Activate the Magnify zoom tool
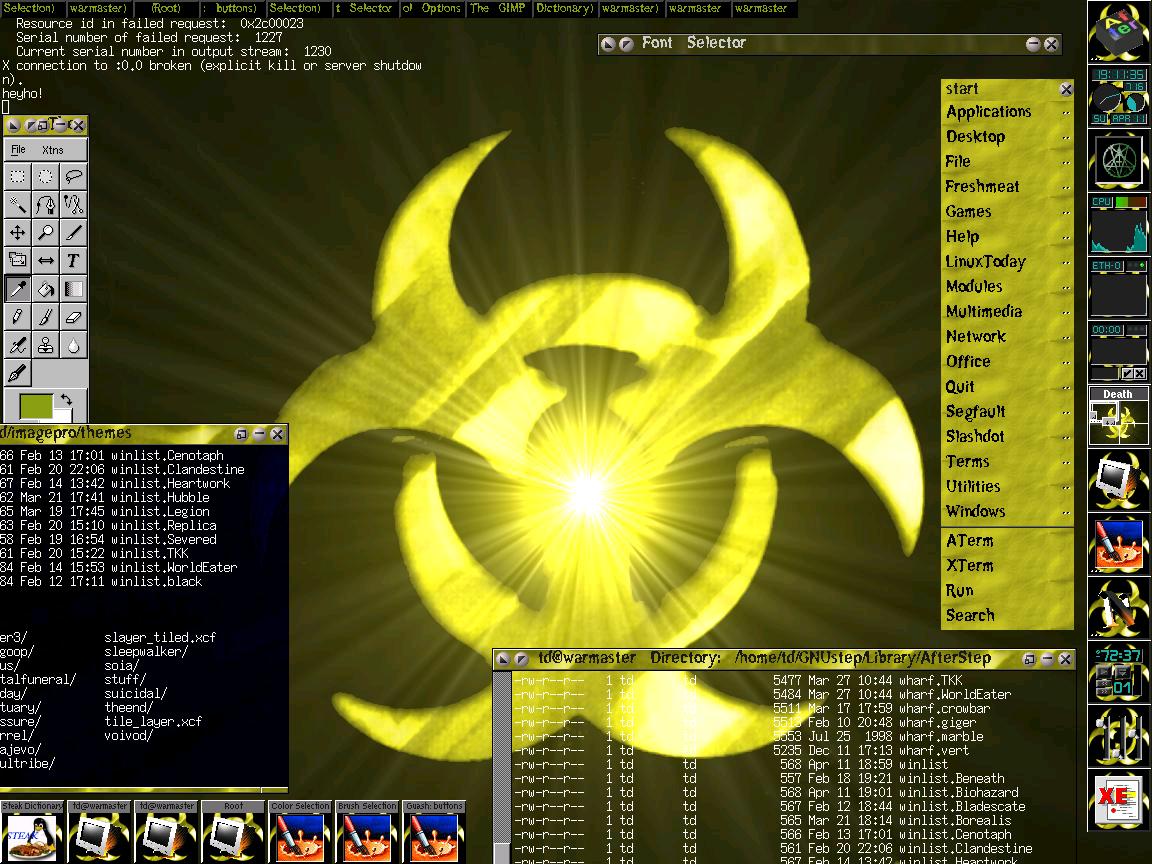This screenshot has width=1152, height=864. point(46,233)
